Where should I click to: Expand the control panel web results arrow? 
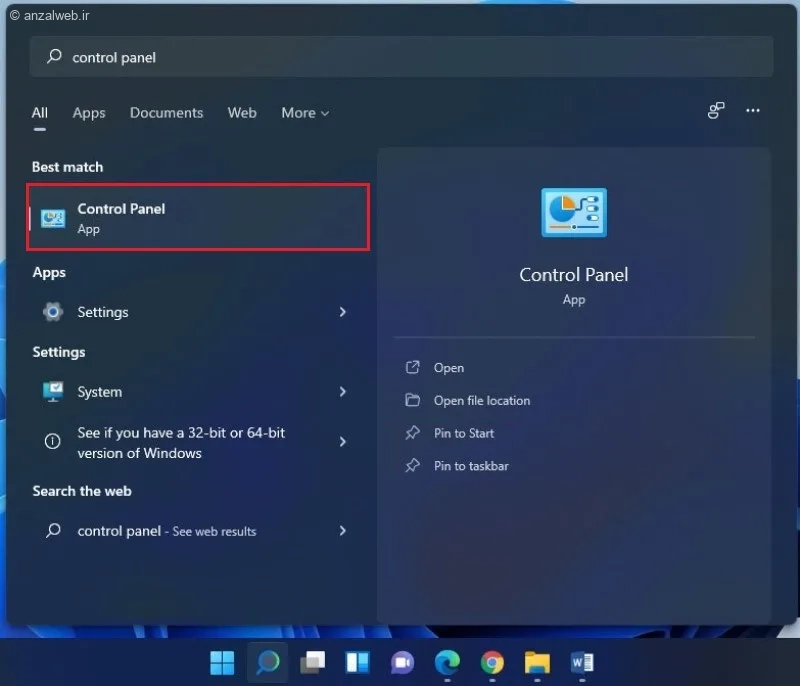pos(342,530)
